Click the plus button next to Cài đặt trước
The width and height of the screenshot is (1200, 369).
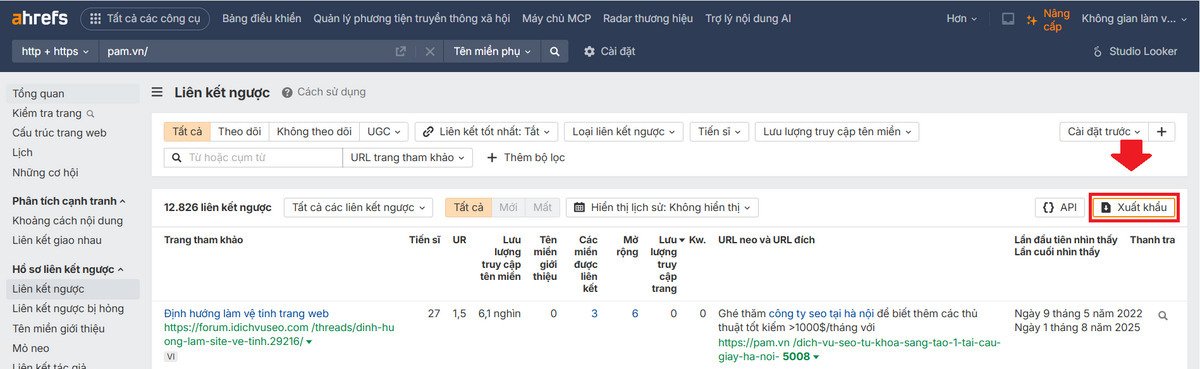1161,131
